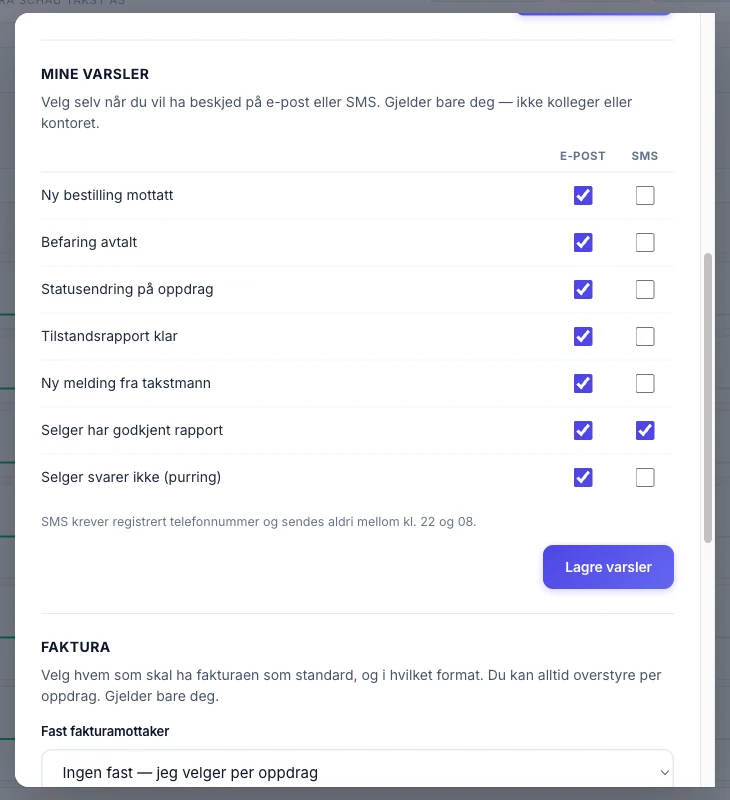Uncheck e-post for Selger svarer ikke
Image resolution: width=730 pixels, height=800 pixels.
[583, 477]
